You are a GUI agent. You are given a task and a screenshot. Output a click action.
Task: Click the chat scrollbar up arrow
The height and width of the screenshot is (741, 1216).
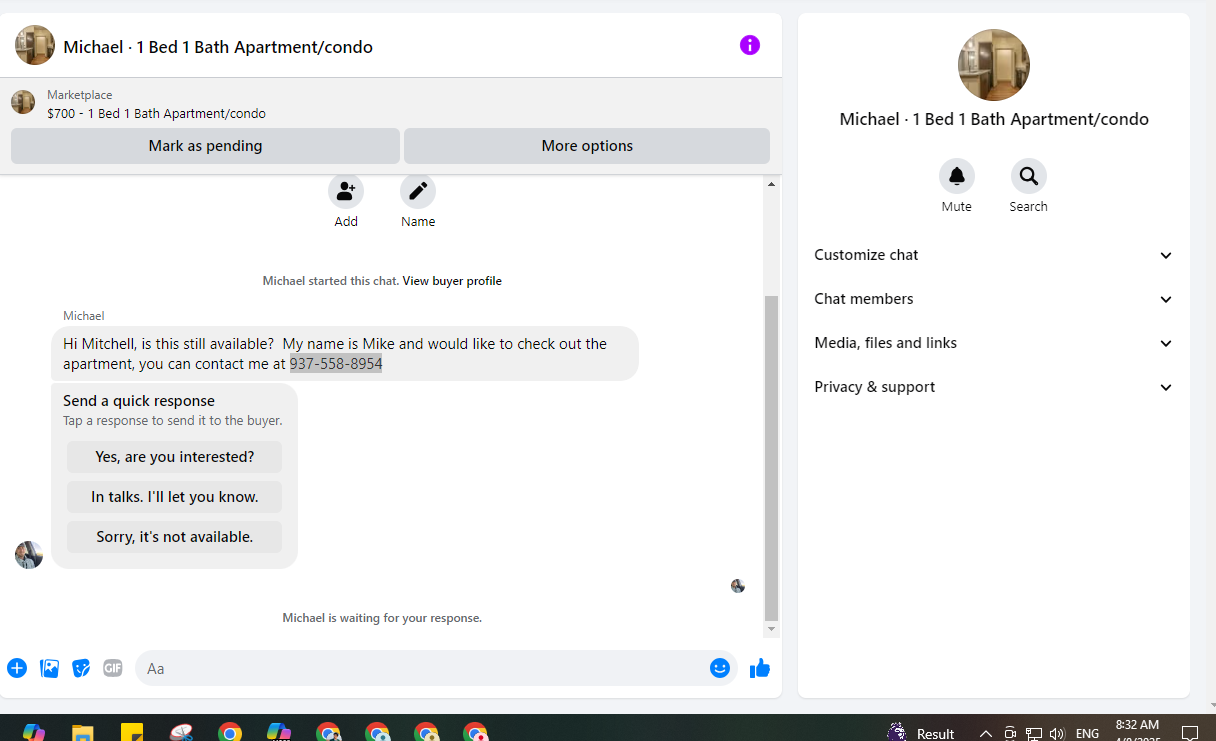(x=771, y=184)
